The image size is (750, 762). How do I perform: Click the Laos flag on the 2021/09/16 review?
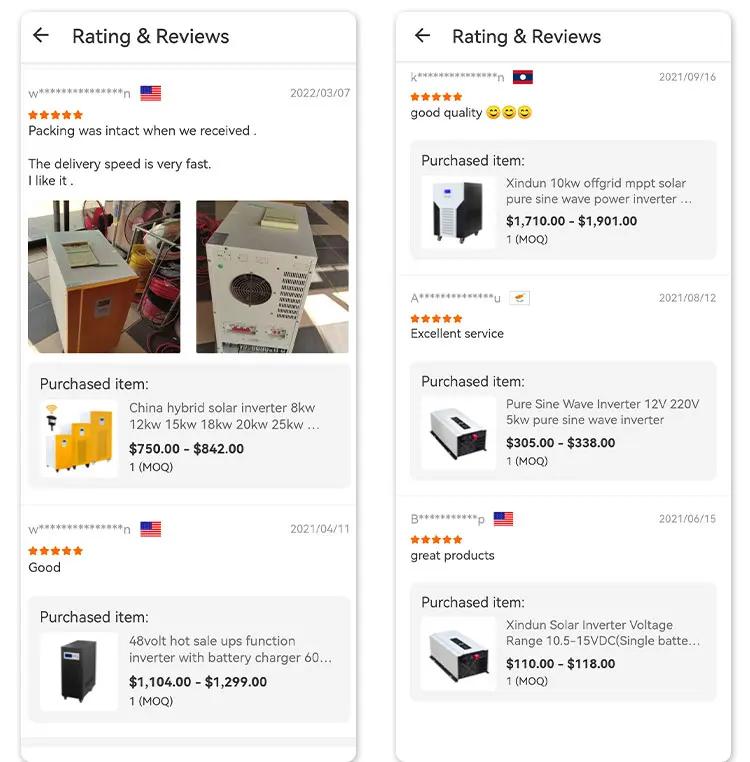[x=522, y=77]
